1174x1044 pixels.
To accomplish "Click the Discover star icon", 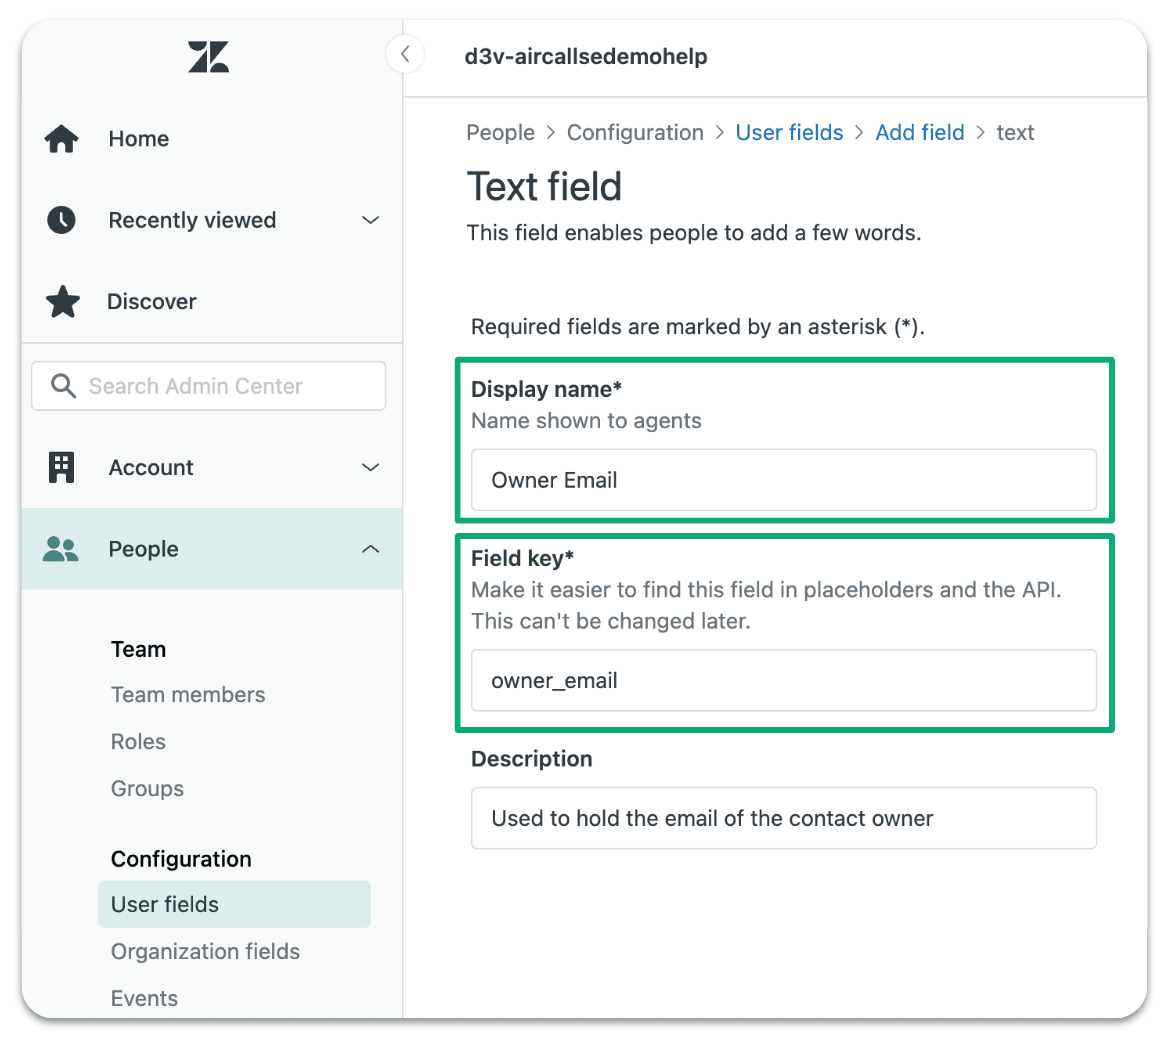I will tap(63, 302).
